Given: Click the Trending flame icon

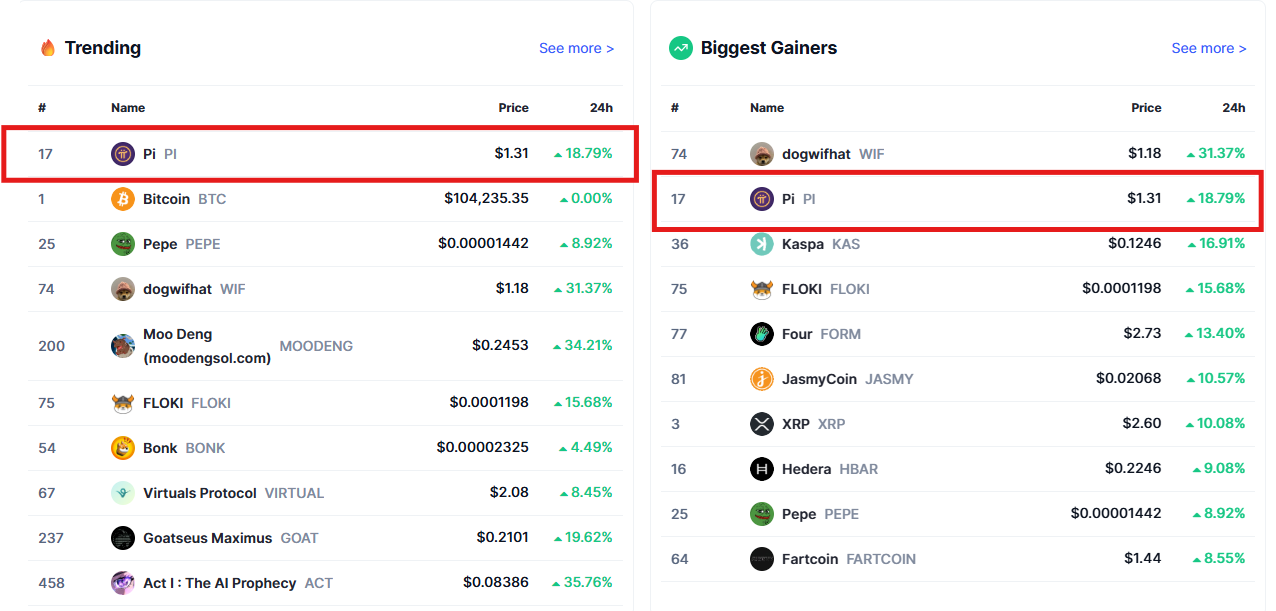Looking at the screenshot, I should pos(47,48).
